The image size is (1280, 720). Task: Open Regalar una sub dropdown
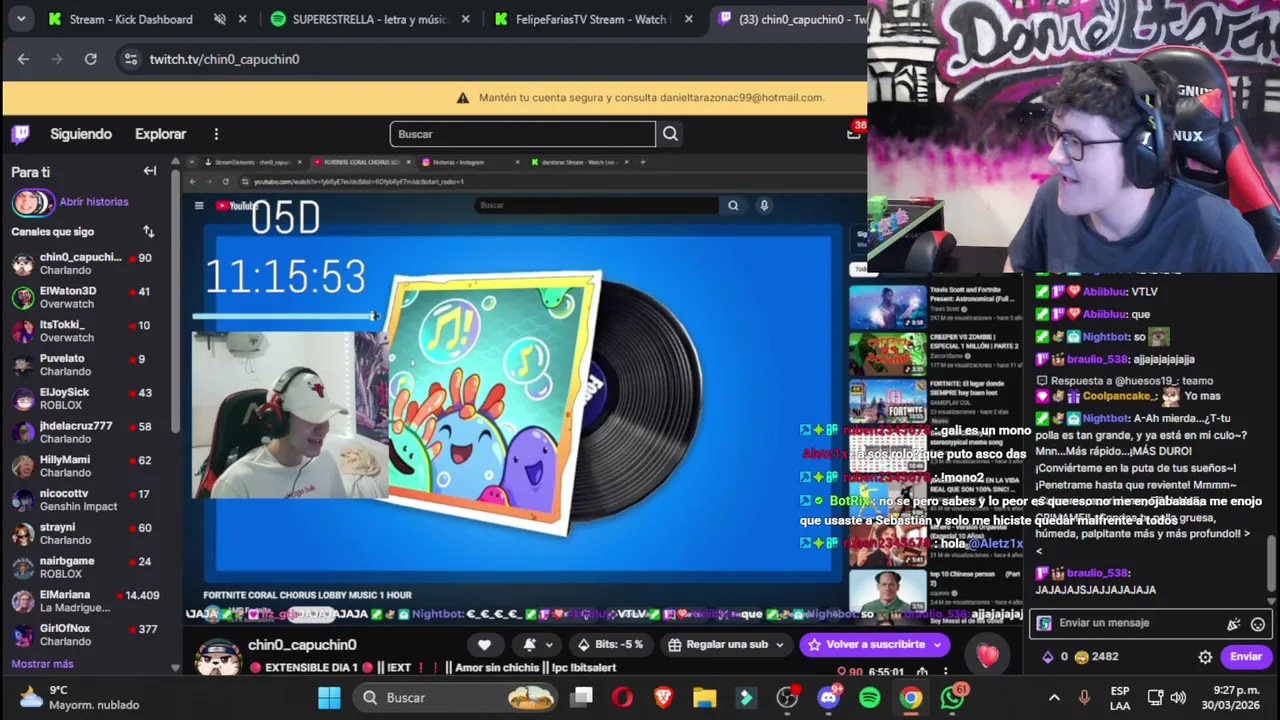point(727,645)
